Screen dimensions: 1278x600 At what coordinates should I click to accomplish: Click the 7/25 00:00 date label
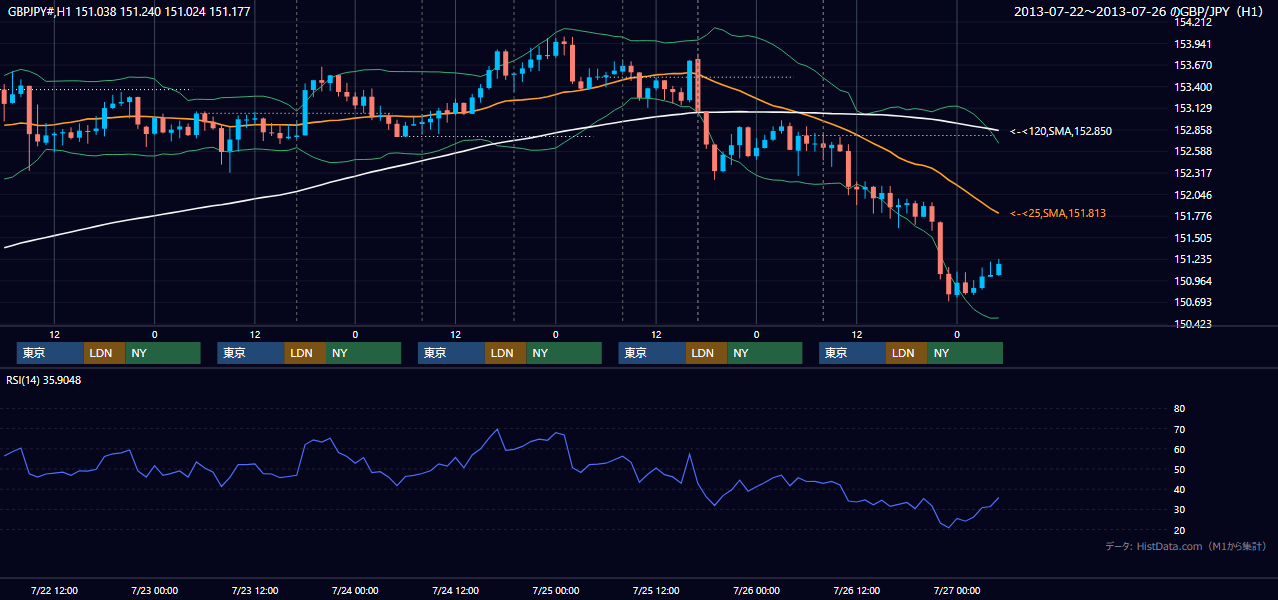[556, 591]
